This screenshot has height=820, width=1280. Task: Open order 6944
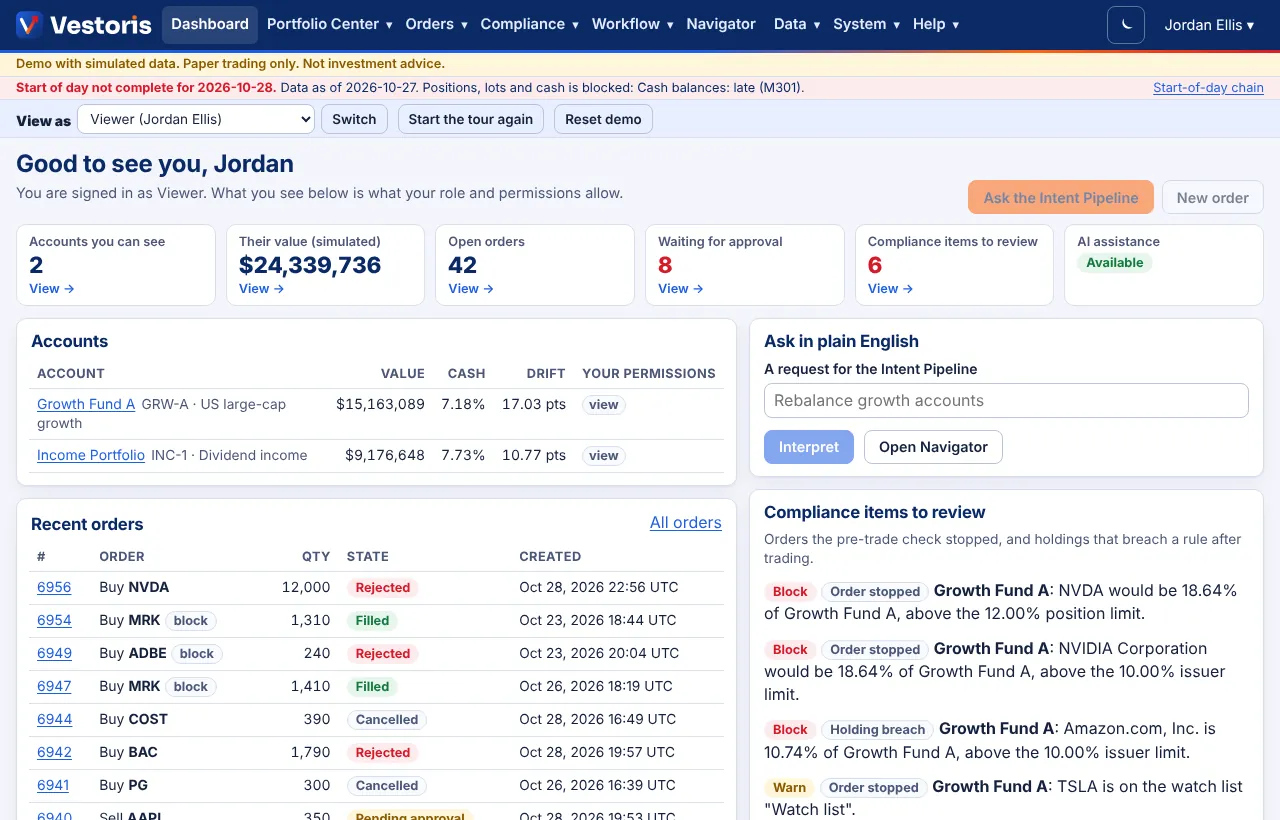point(54,720)
